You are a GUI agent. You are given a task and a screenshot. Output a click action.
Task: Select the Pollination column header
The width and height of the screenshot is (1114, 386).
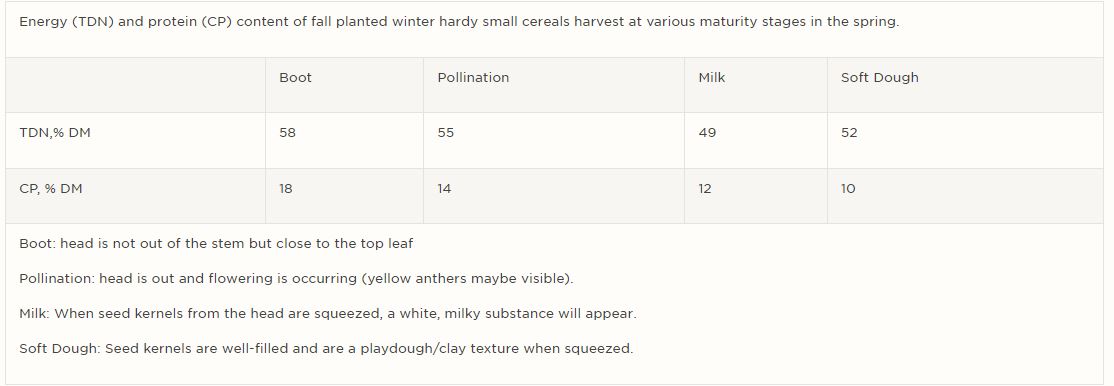473,78
